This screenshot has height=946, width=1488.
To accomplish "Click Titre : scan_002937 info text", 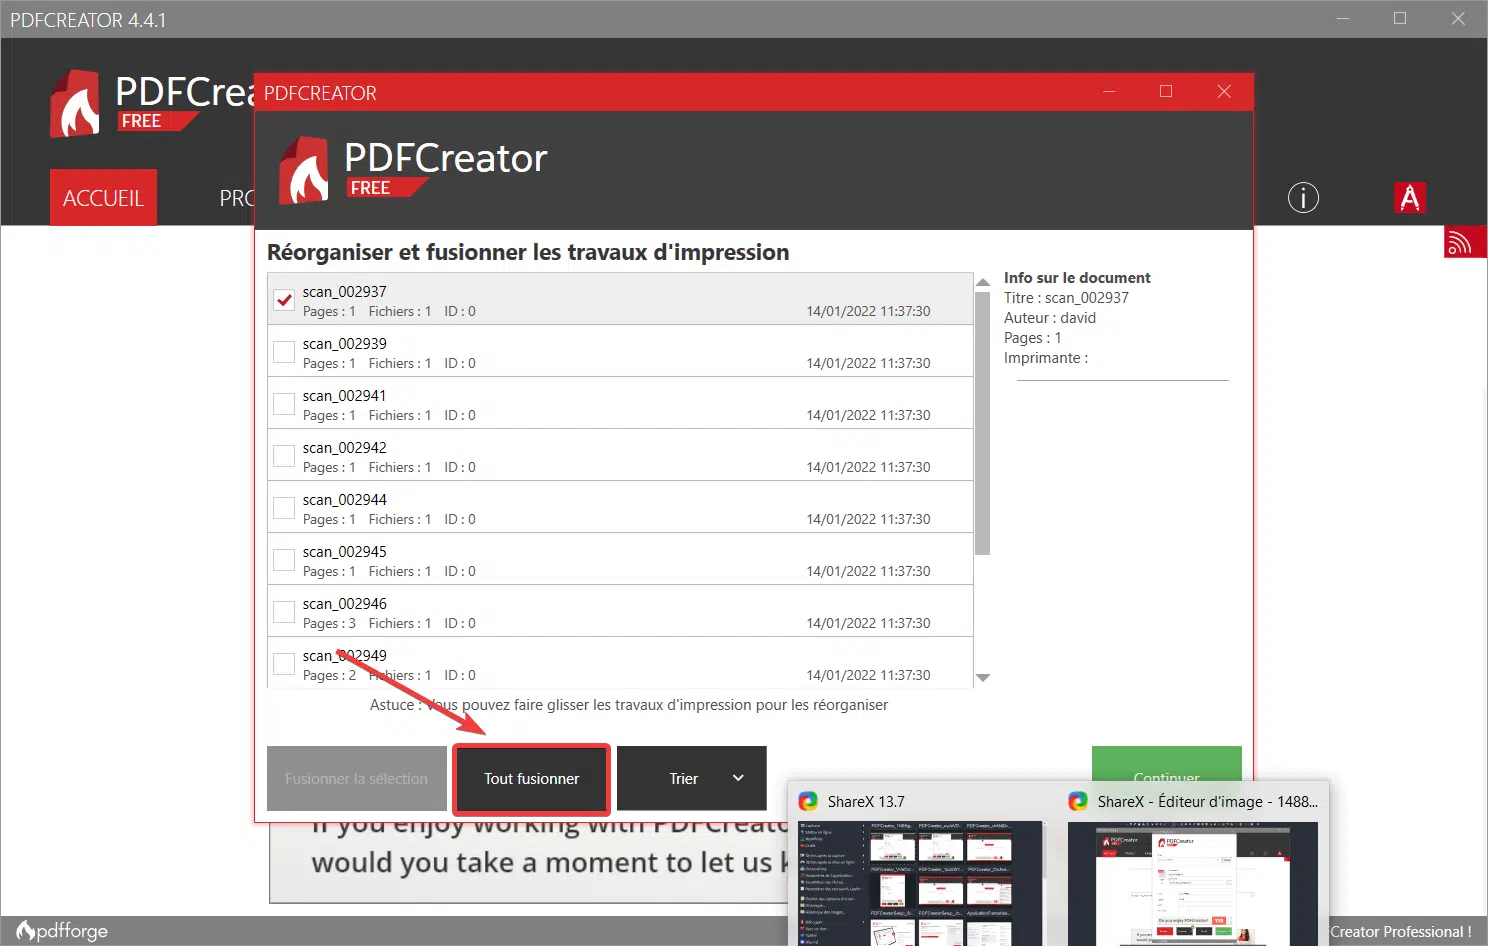I will point(1066,298).
